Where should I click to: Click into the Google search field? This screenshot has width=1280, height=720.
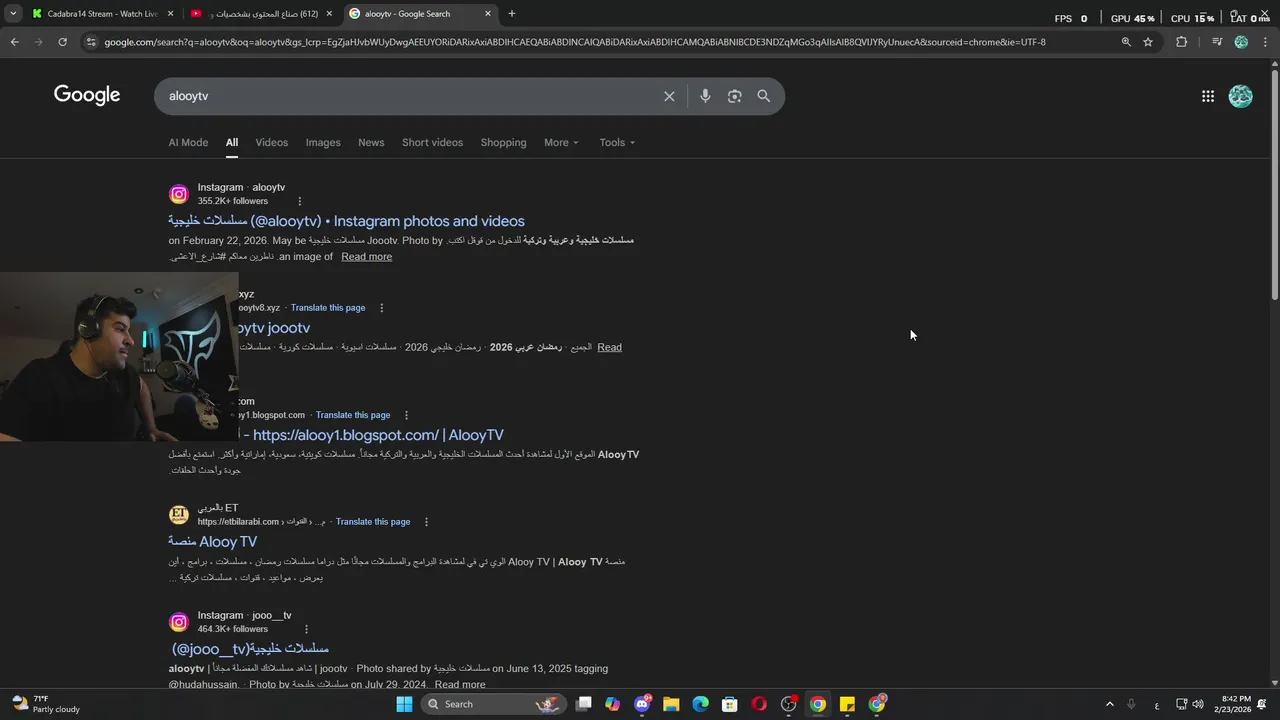(410, 96)
